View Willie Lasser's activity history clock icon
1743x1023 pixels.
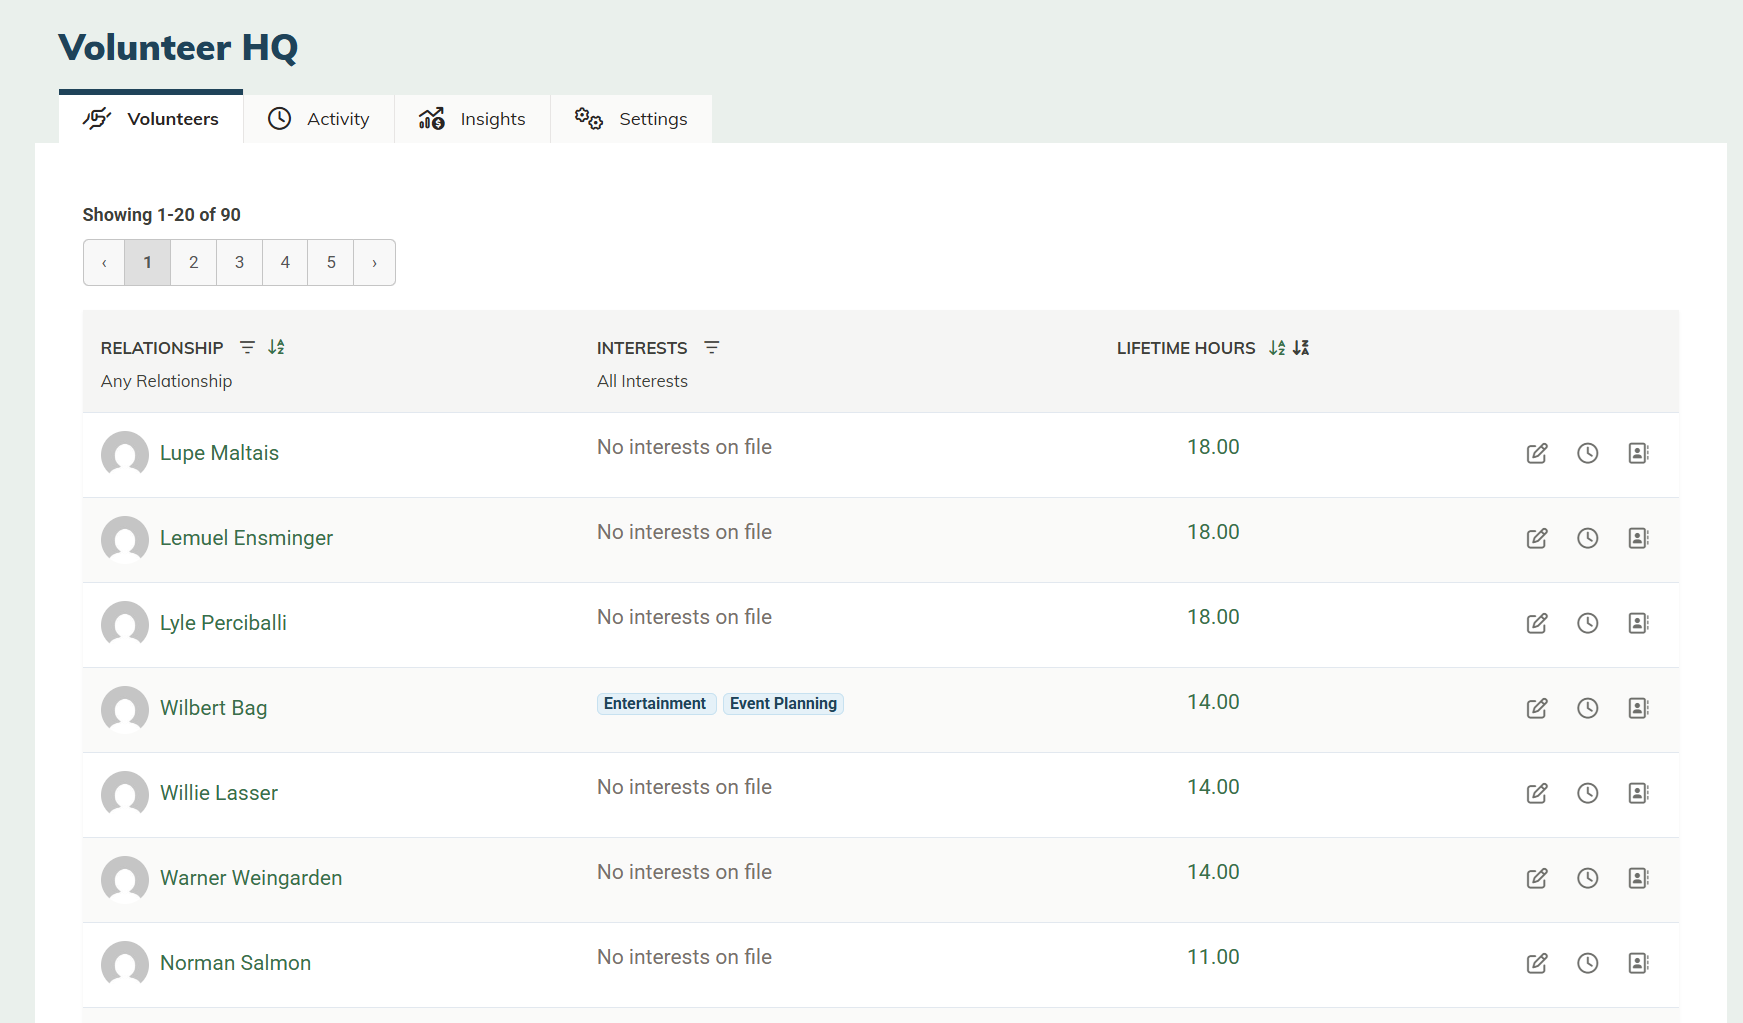1588,793
